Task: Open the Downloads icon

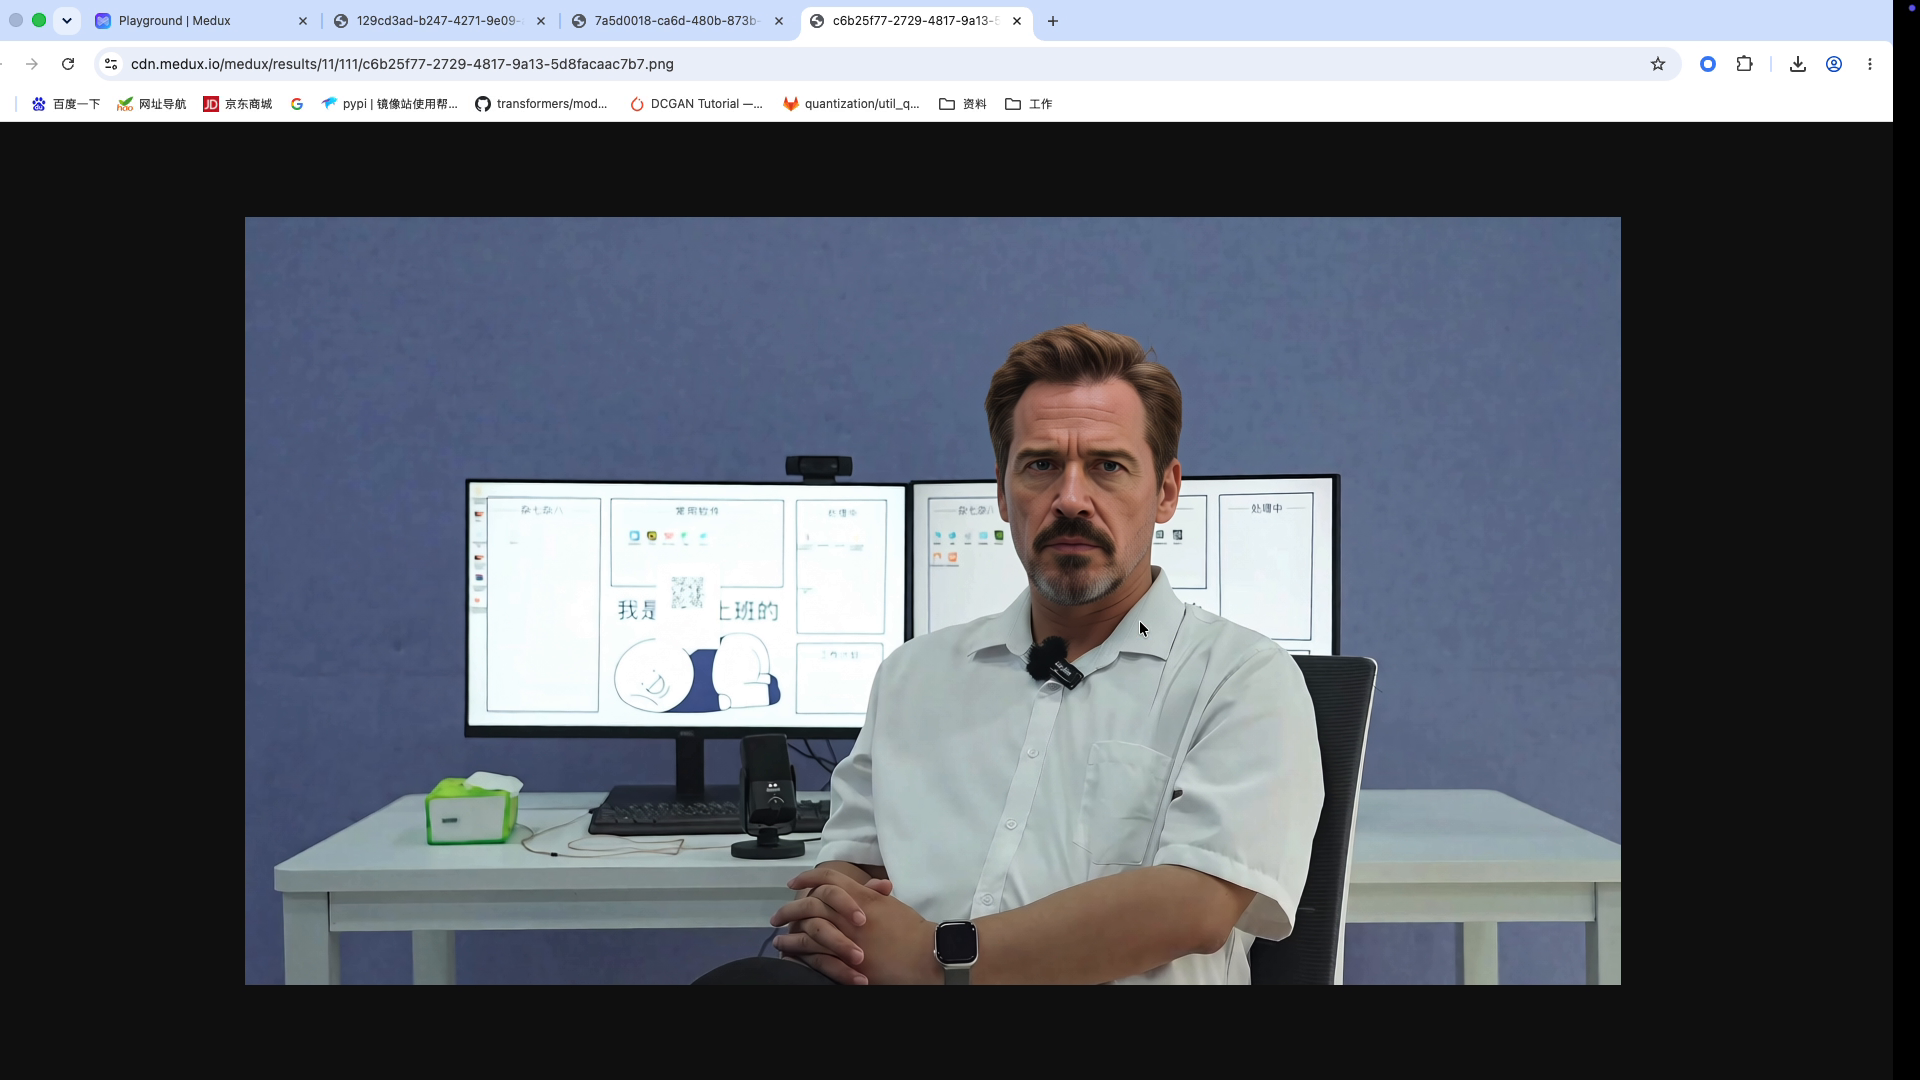Action: [x=1797, y=64]
